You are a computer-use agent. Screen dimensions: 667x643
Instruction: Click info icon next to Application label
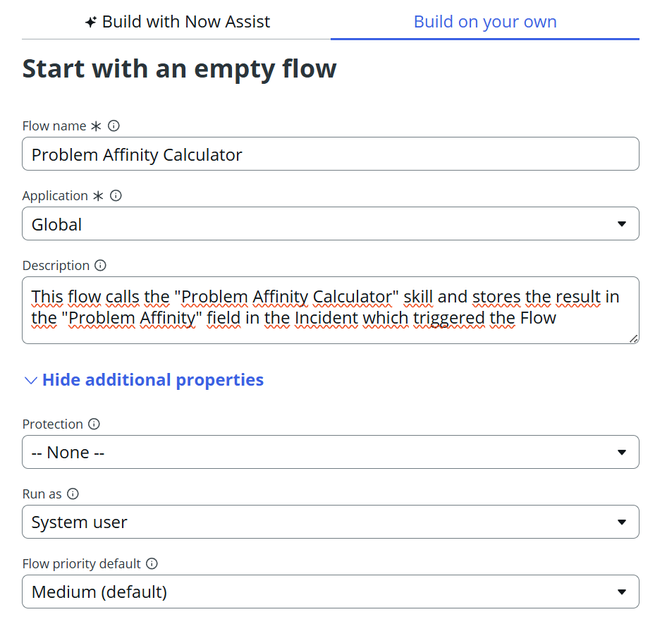pos(116,196)
